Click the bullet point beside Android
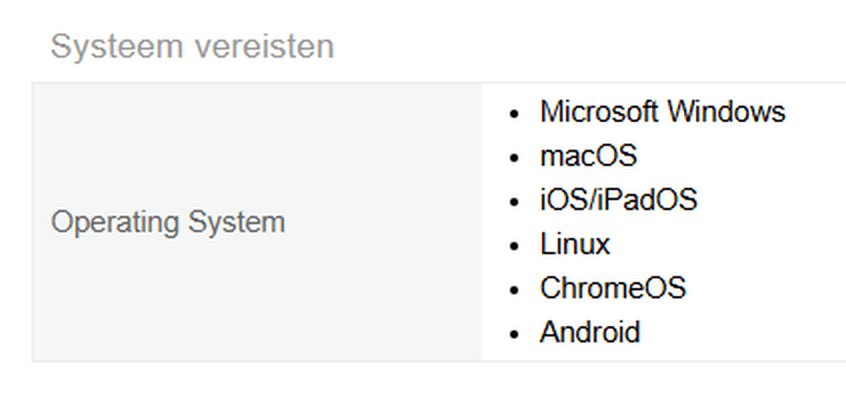This screenshot has width=846, height=408. pos(515,334)
